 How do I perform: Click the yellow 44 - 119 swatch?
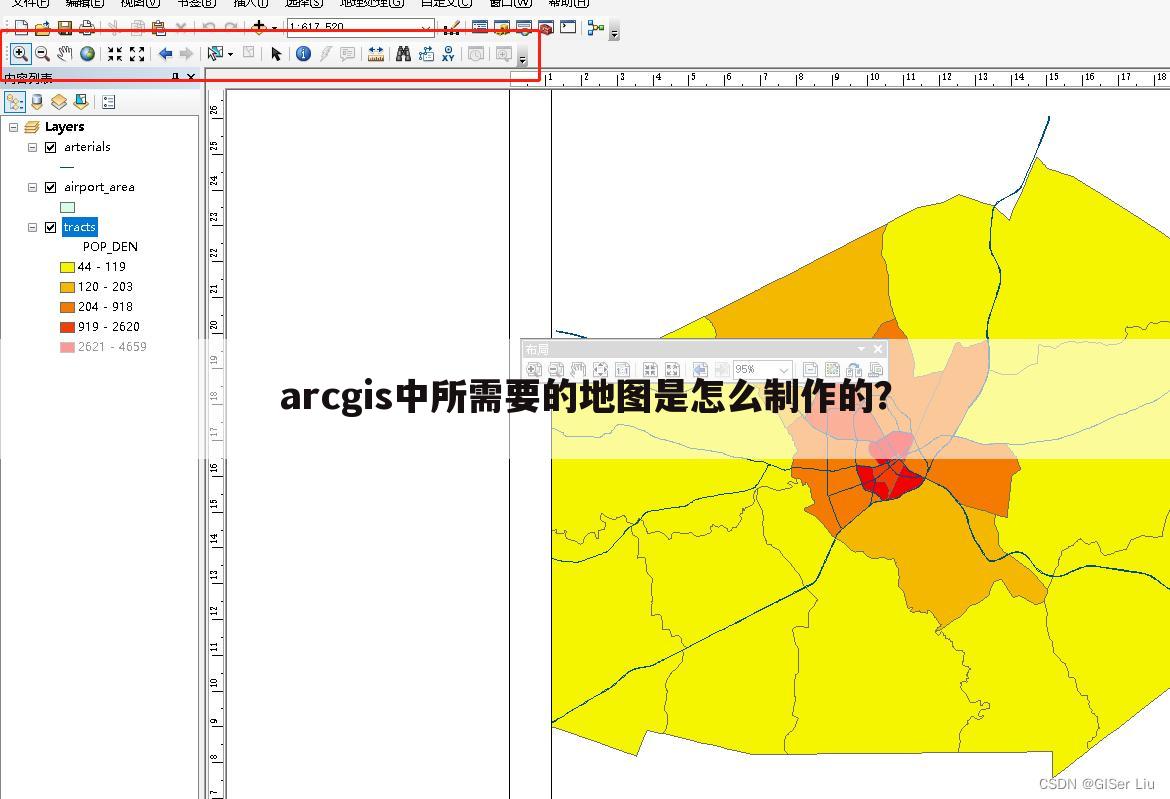coord(67,267)
